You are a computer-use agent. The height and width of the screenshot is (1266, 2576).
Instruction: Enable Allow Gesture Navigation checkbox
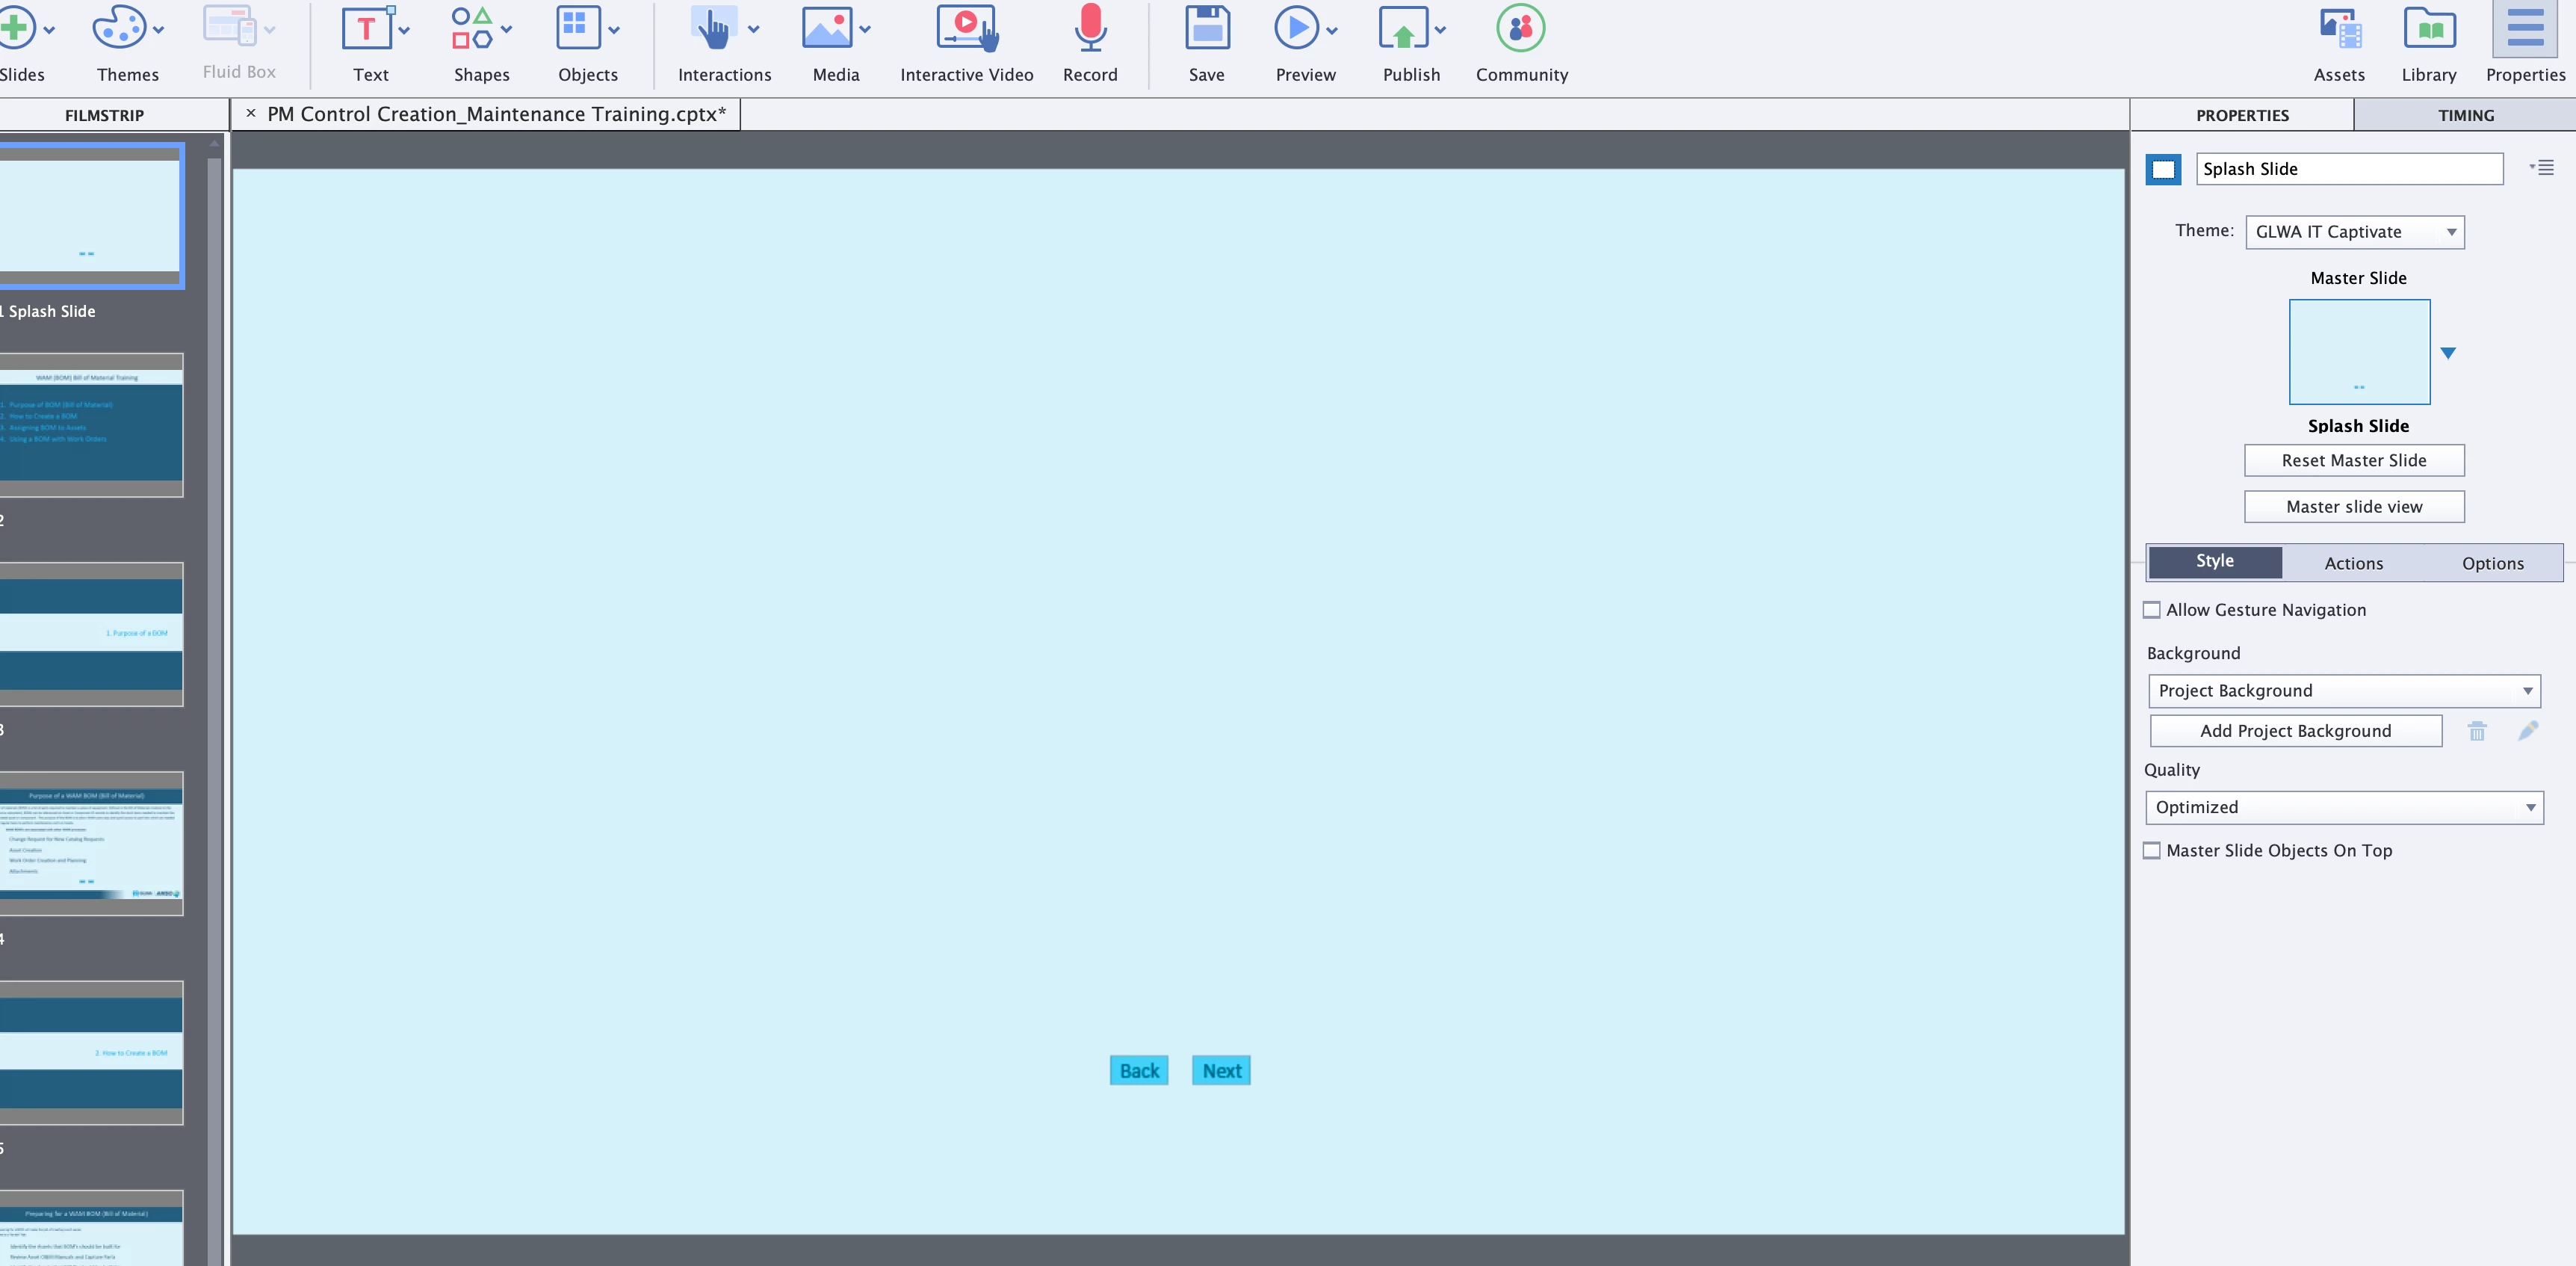click(2152, 610)
